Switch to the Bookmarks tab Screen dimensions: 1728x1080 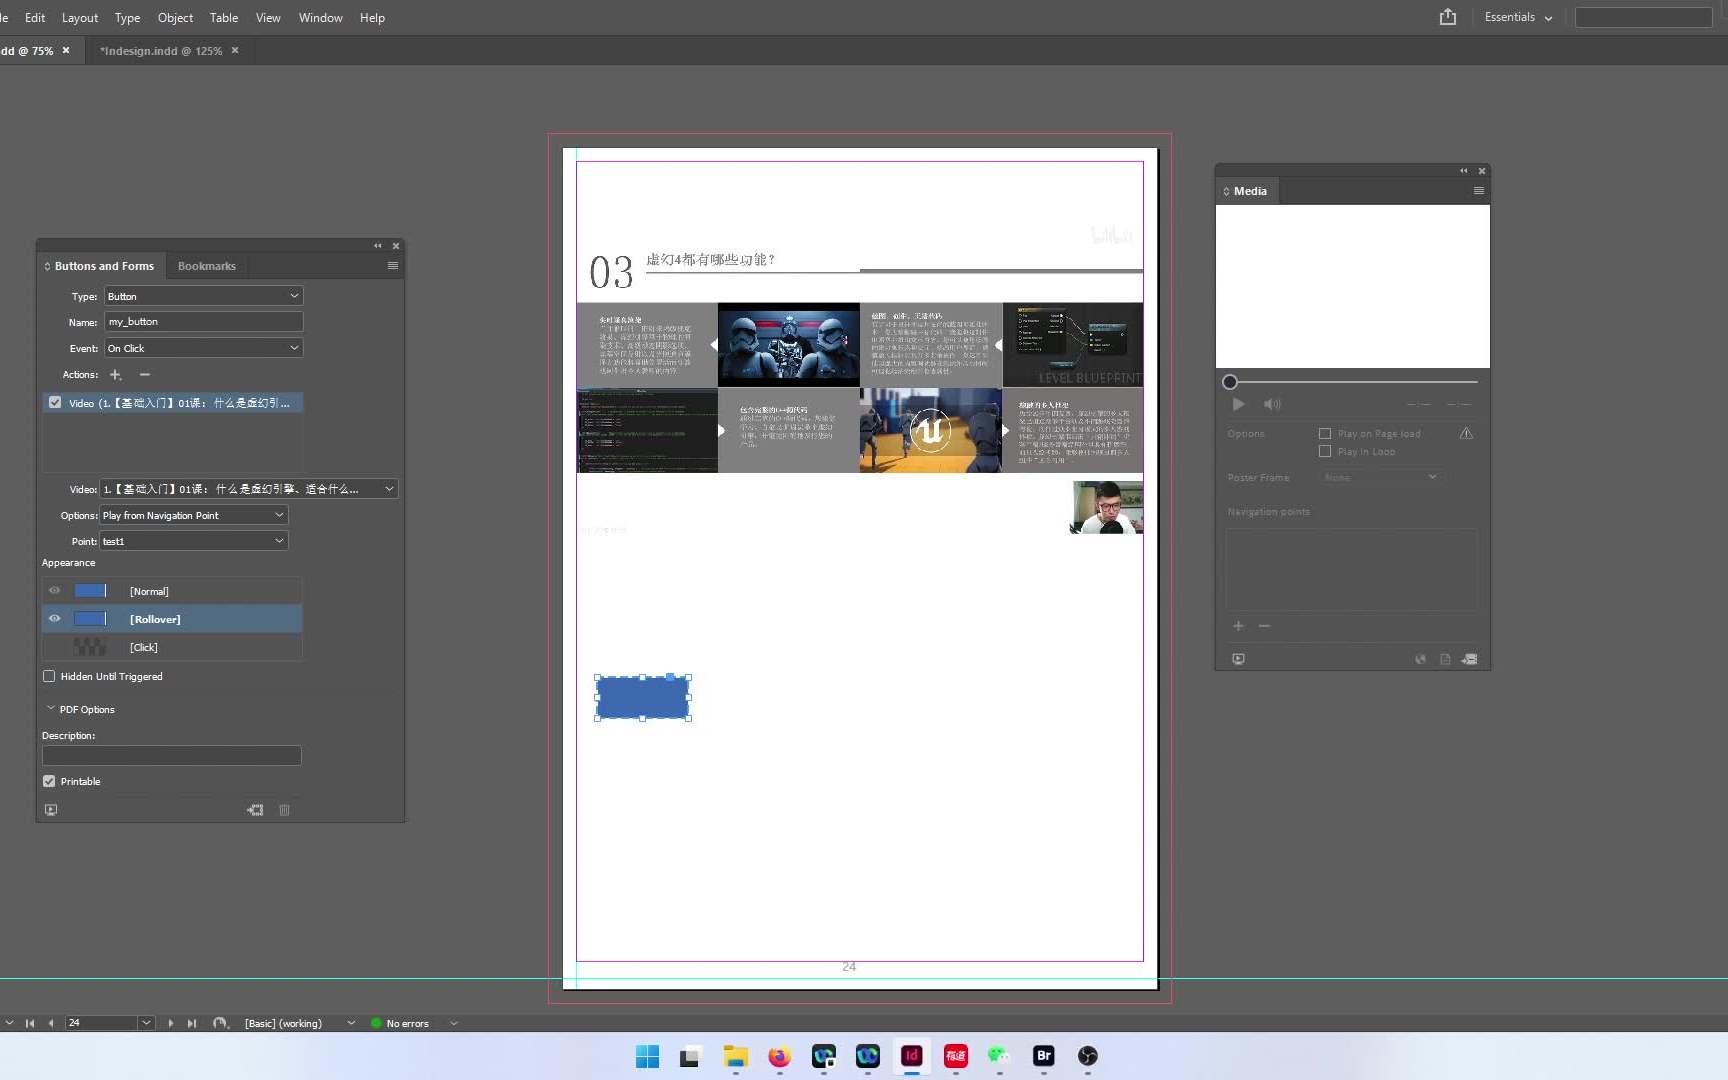tap(206, 265)
